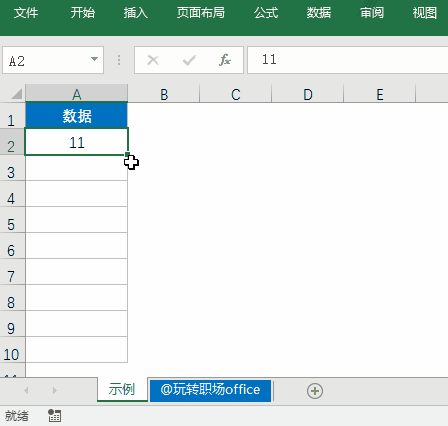Image resolution: width=448 pixels, height=426 pixels.
Task: Click the fill handle of cell A2
Action: click(x=127, y=154)
